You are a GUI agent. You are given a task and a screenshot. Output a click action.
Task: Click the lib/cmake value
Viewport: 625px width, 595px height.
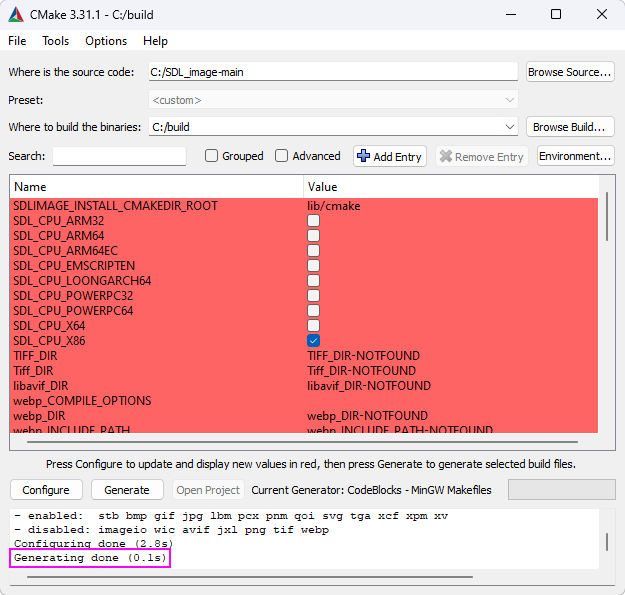coord(334,206)
